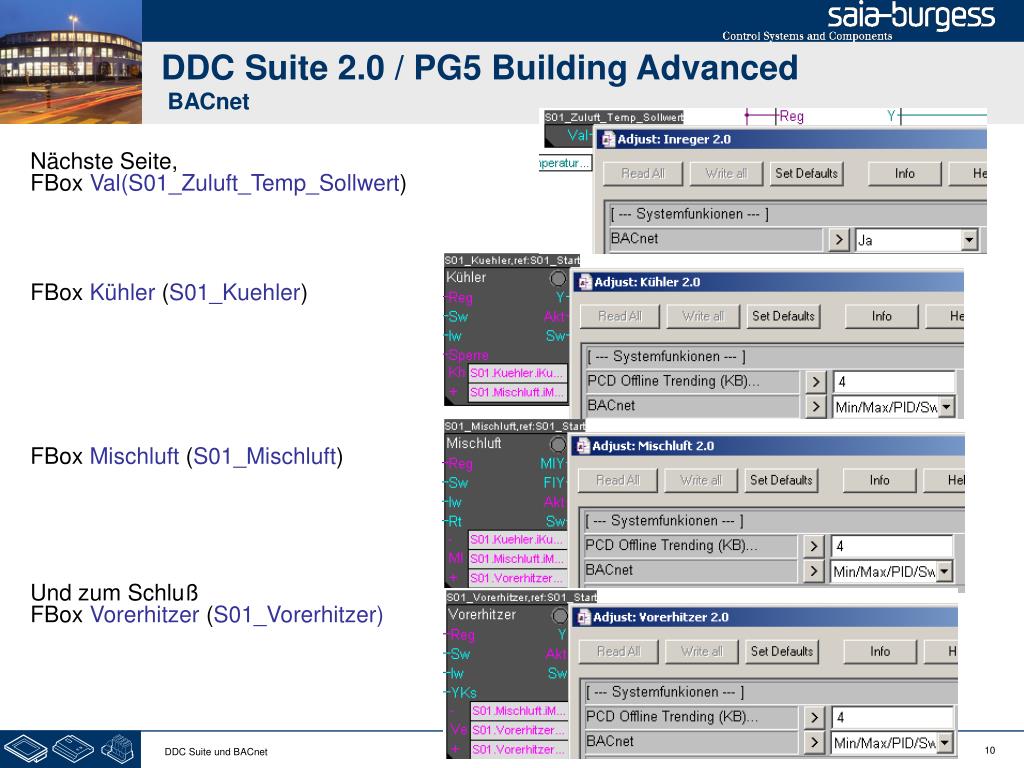Click Set Defaults in Adjust: Vorerhitzer dialog

[x=782, y=652]
